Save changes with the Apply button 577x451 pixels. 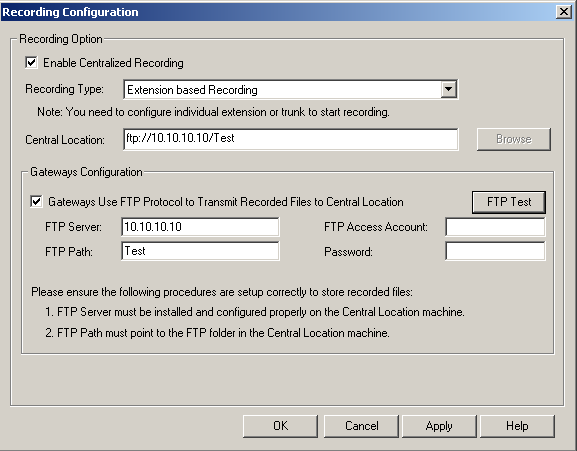pyautogui.click(x=439, y=426)
